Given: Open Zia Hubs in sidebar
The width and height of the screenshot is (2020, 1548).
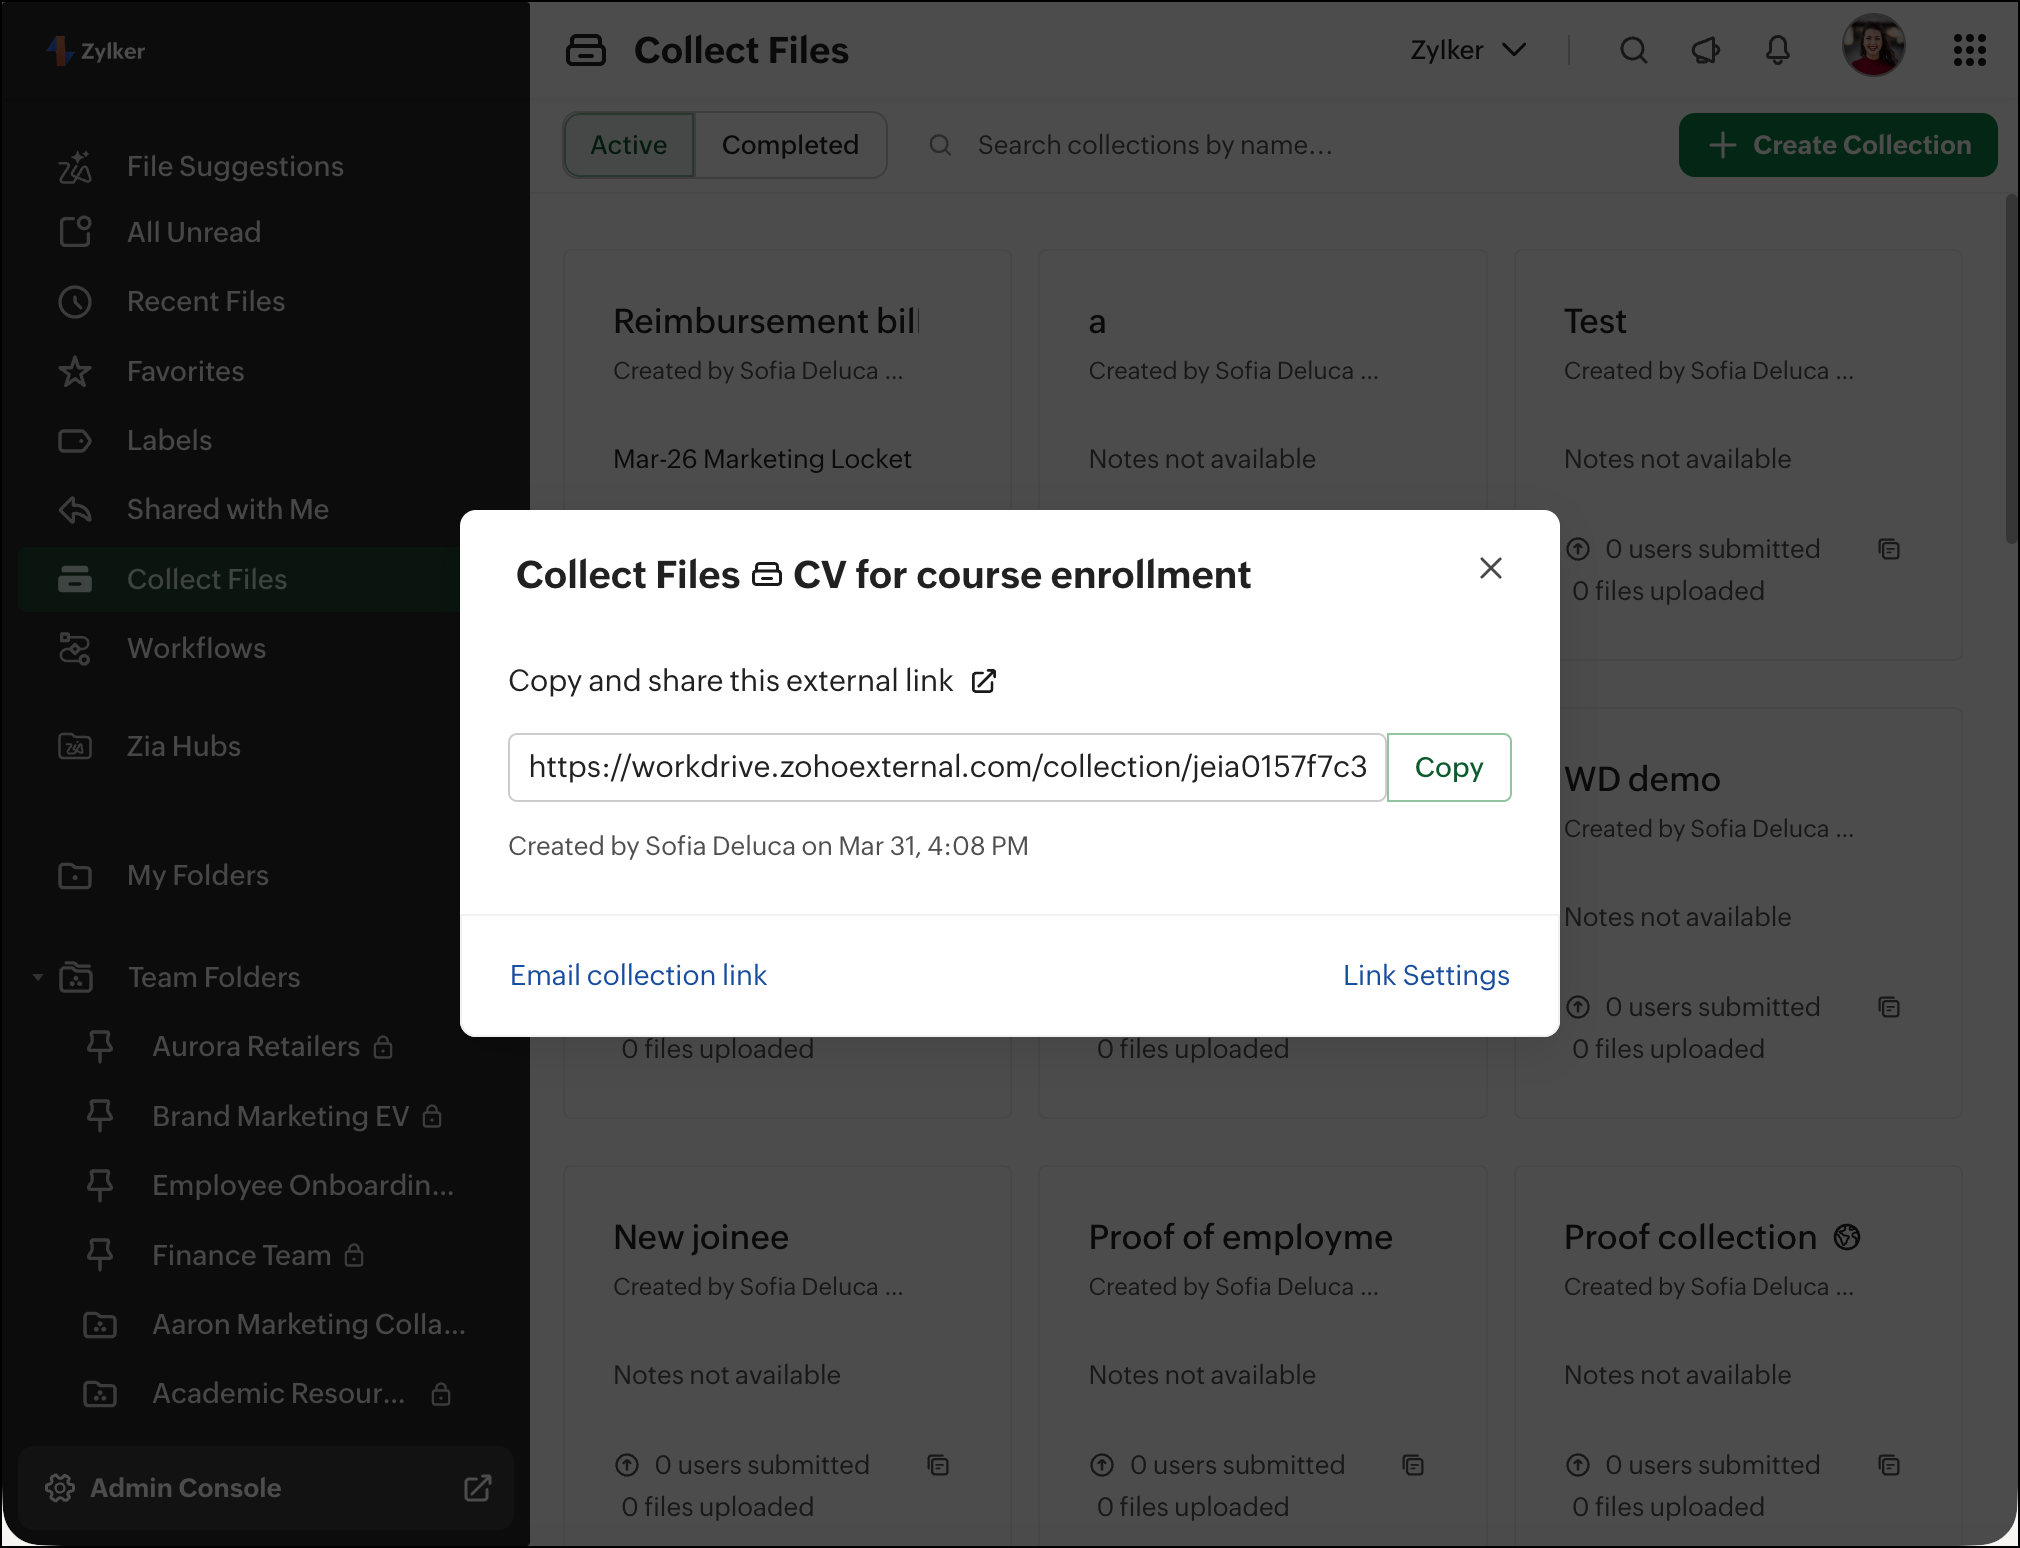Looking at the screenshot, I should point(183,746).
